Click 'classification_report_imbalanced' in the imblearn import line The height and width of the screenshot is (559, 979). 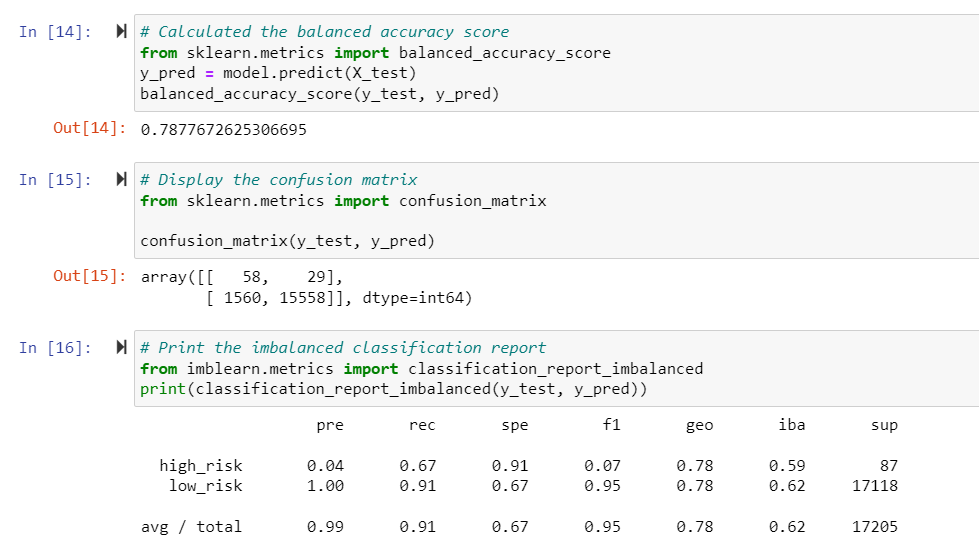[x=556, y=369]
